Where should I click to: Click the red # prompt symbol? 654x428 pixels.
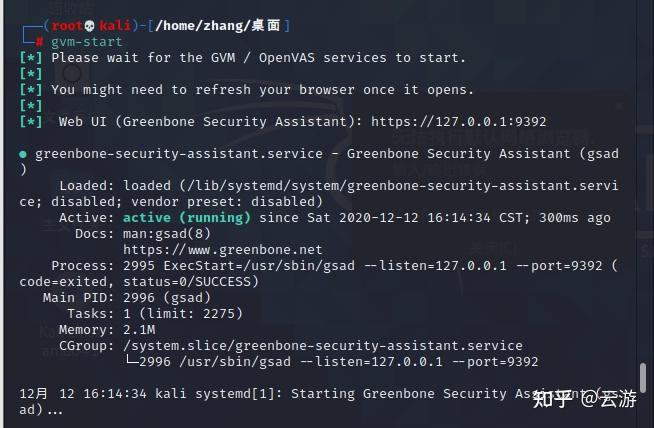(x=39, y=42)
